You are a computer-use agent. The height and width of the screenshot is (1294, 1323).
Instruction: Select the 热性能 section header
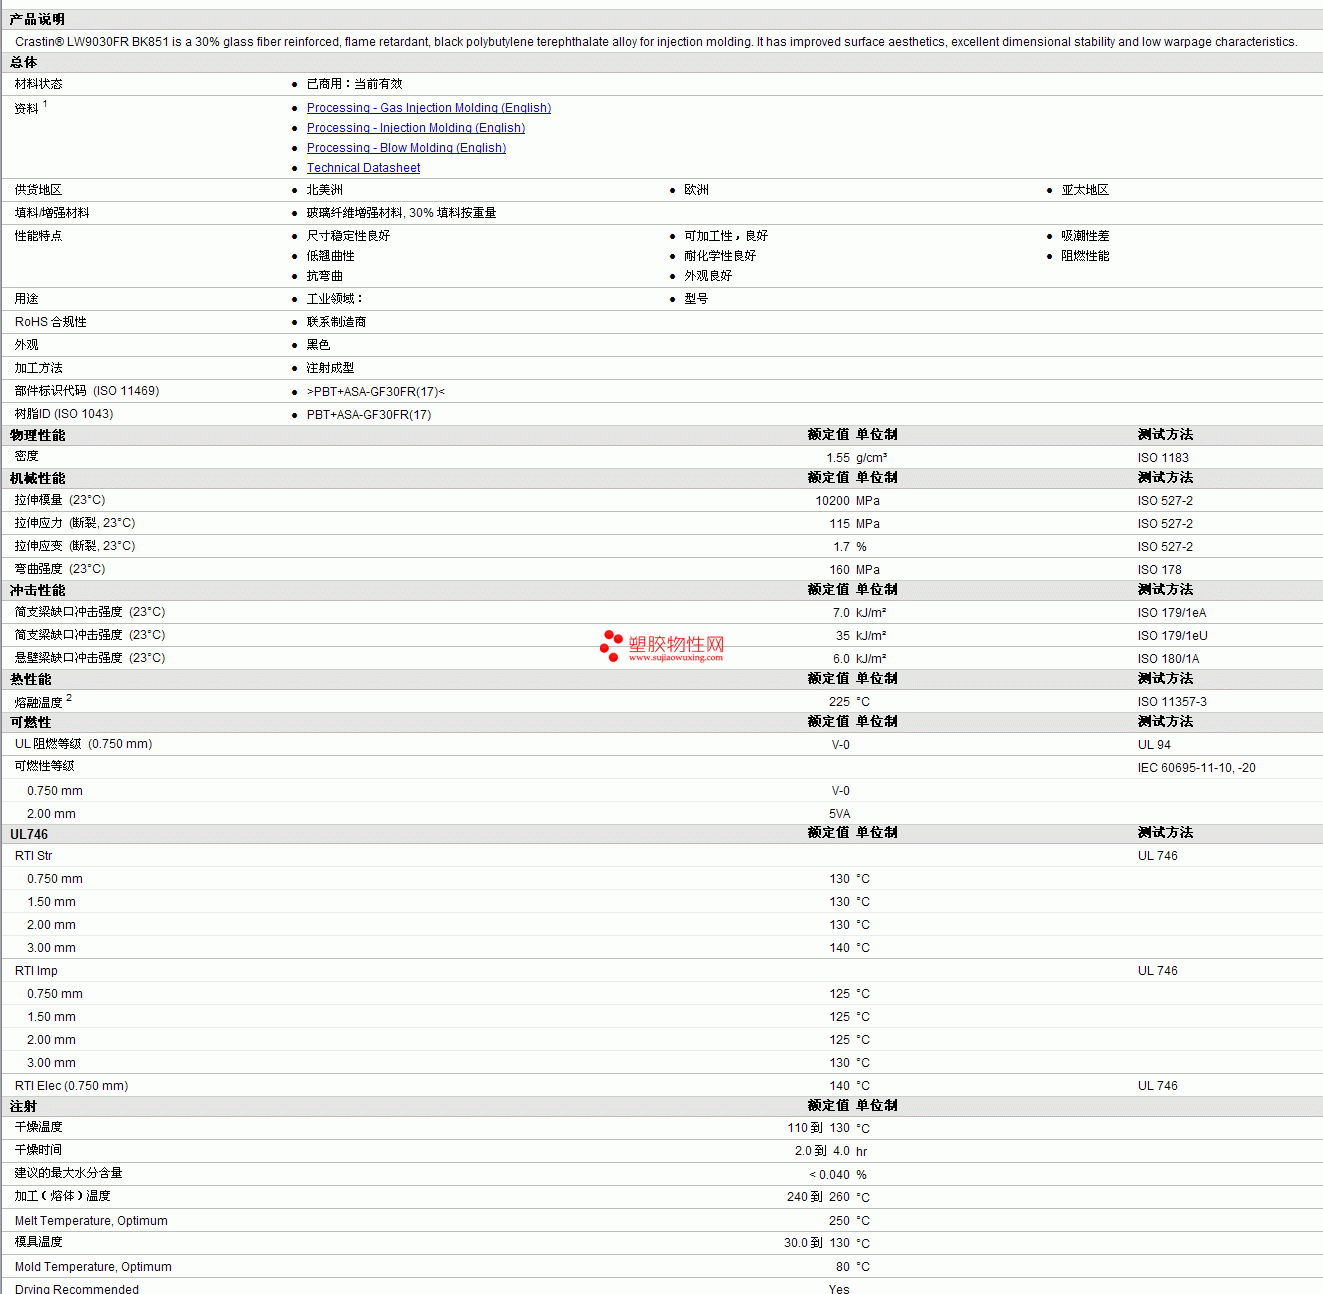[x=30, y=679]
